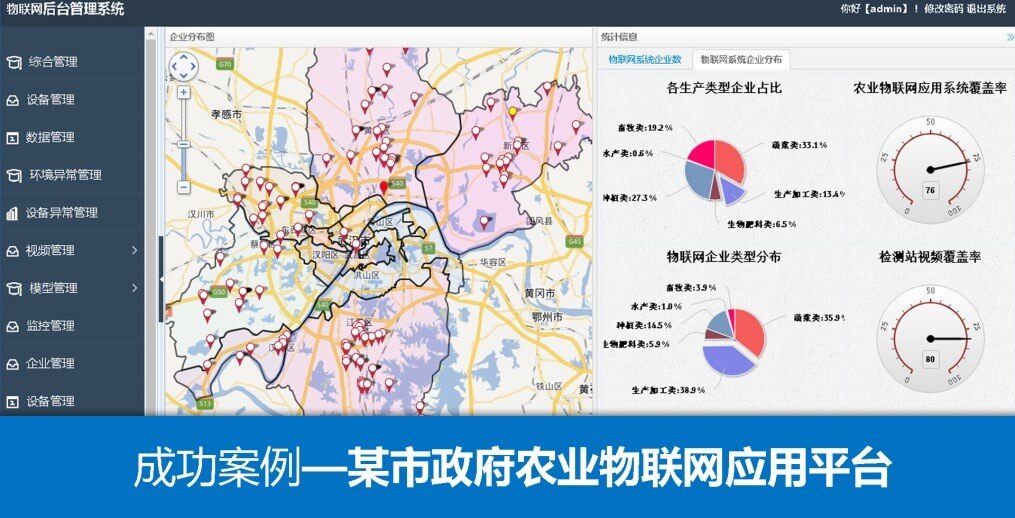The image size is (1015, 518).
Task: Expand the 视频管理 submenu arrow
Action: tap(135, 250)
